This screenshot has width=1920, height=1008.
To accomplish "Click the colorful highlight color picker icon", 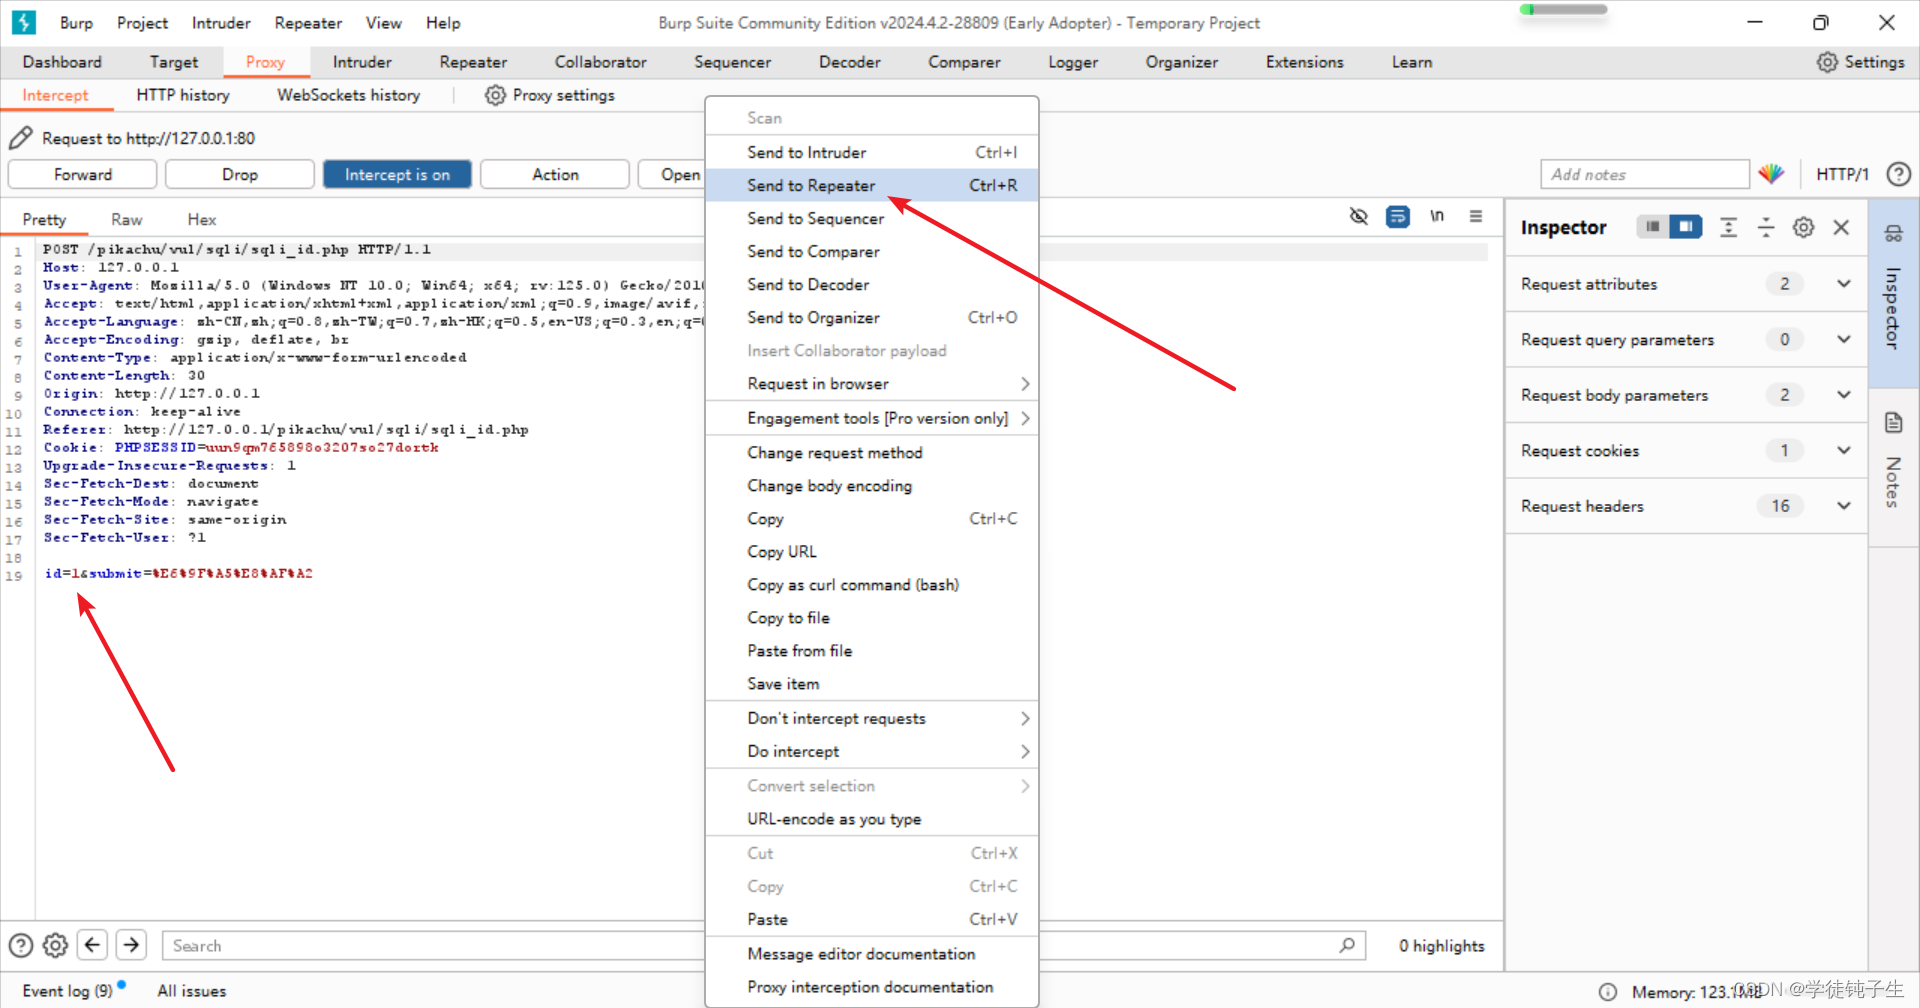I will 1771,174.
